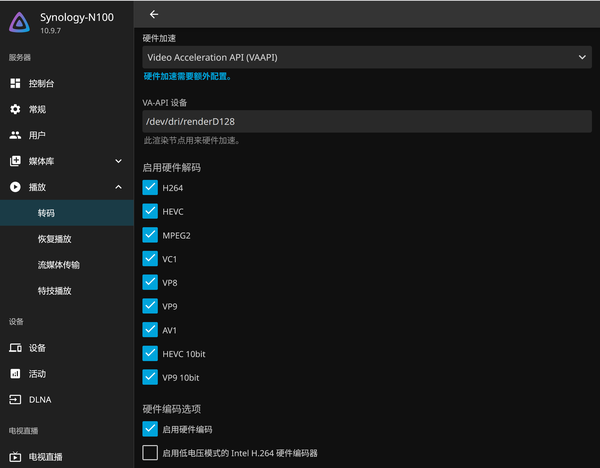Open 常规 gear settings icon

15,109
